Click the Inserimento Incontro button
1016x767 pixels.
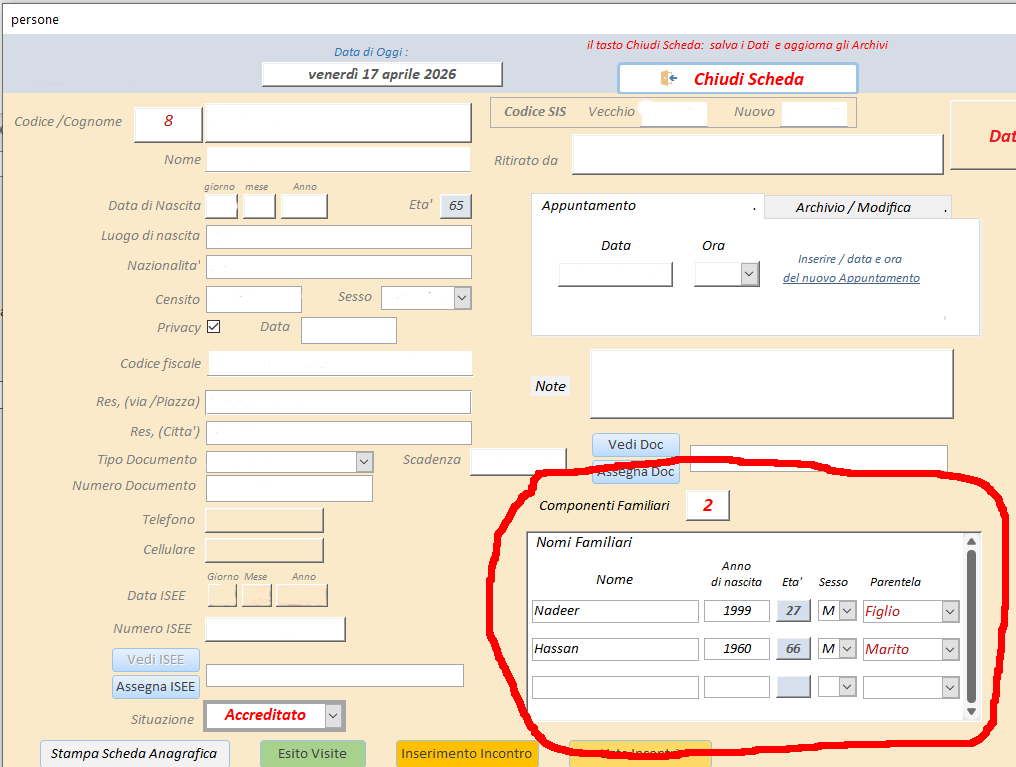click(466, 754)
